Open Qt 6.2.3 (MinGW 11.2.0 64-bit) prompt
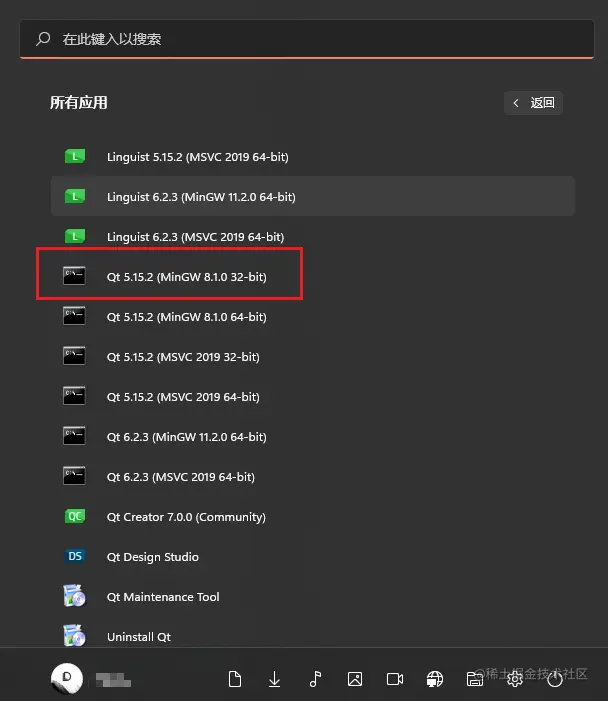This screenshot has height=701, width=608. point(312,436)
